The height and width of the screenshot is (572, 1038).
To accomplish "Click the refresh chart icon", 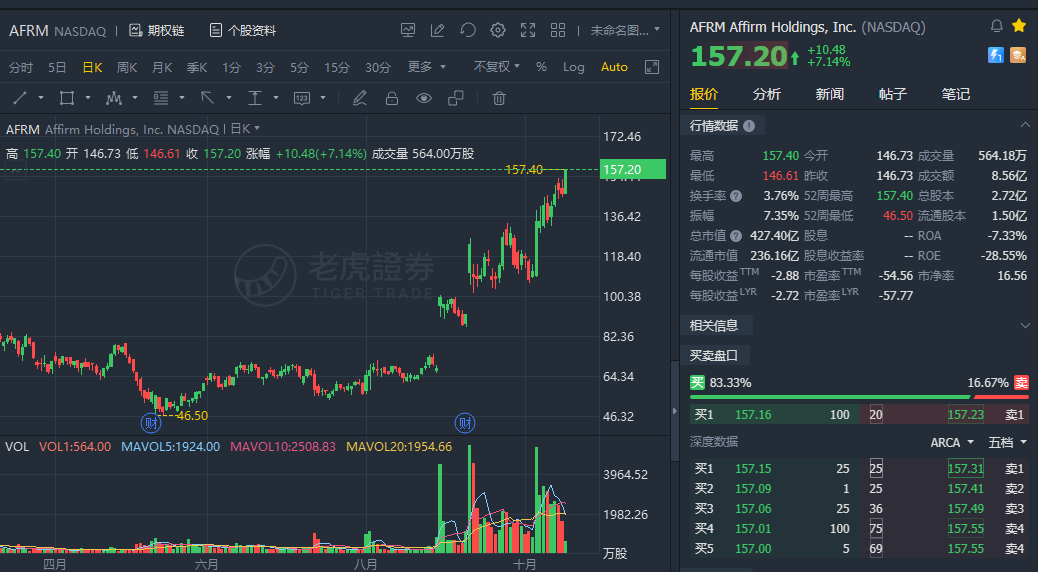I will click(x=468, y=30).
